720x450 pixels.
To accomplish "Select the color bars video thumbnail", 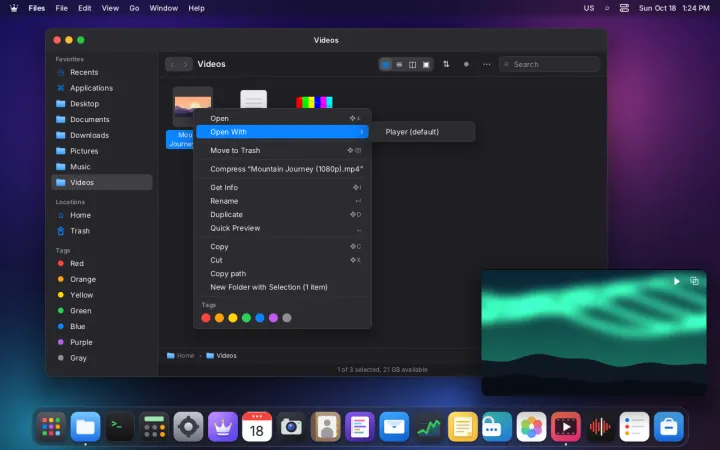I will (x=314, y=102).
